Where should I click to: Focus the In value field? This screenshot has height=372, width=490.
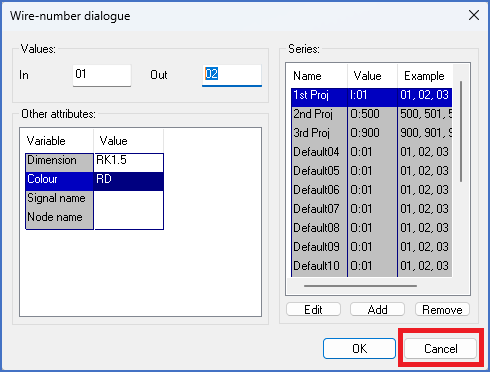tap(102, 75)
